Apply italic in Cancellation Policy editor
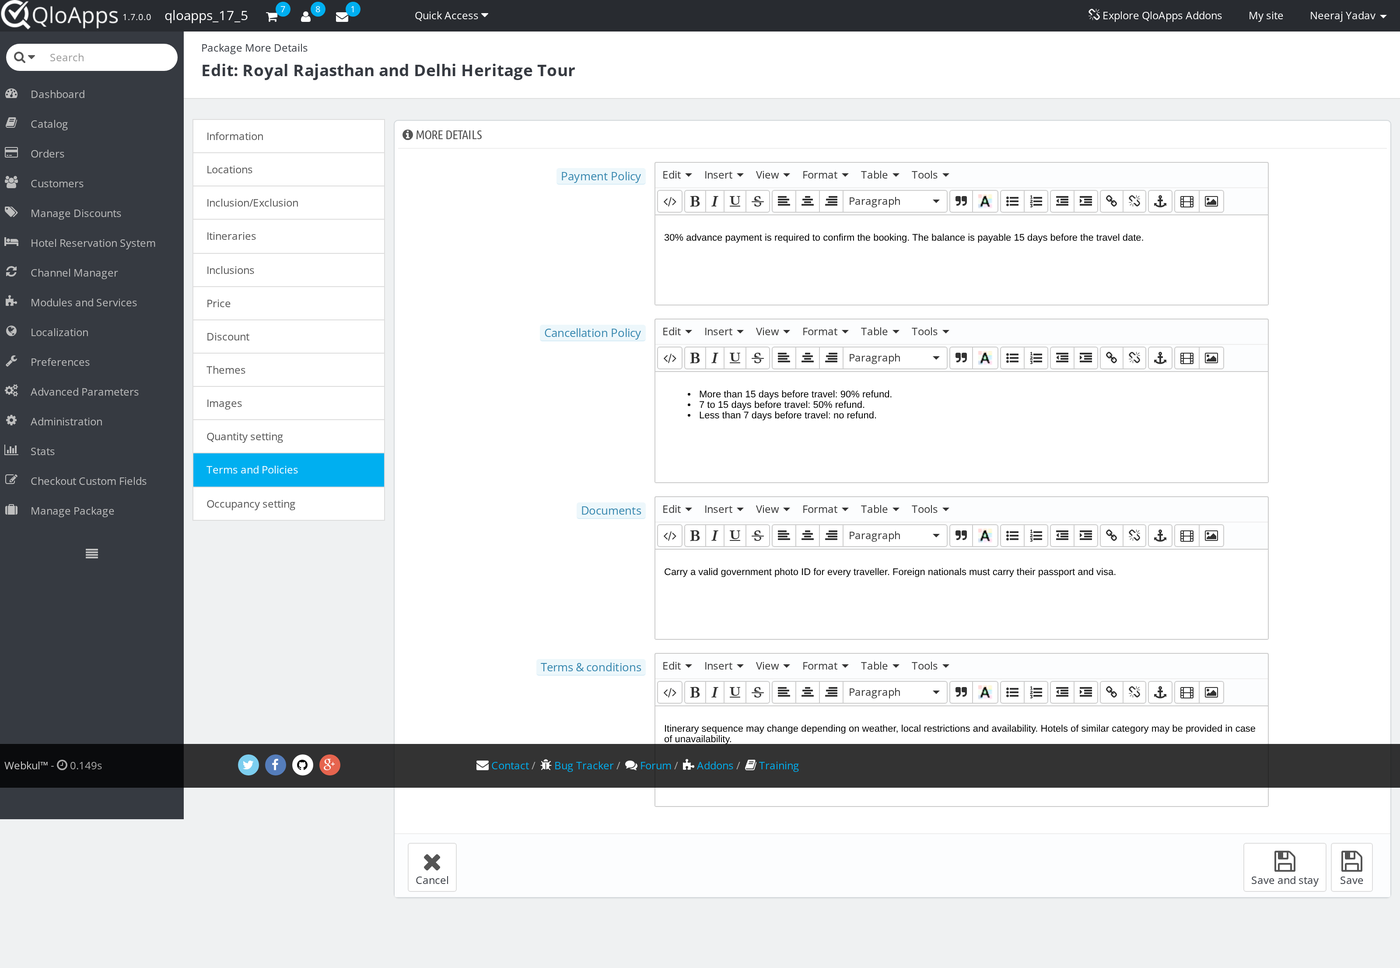Image resolution: width=1400 pixels, height=968 pixels. click(x=714, y=358)
